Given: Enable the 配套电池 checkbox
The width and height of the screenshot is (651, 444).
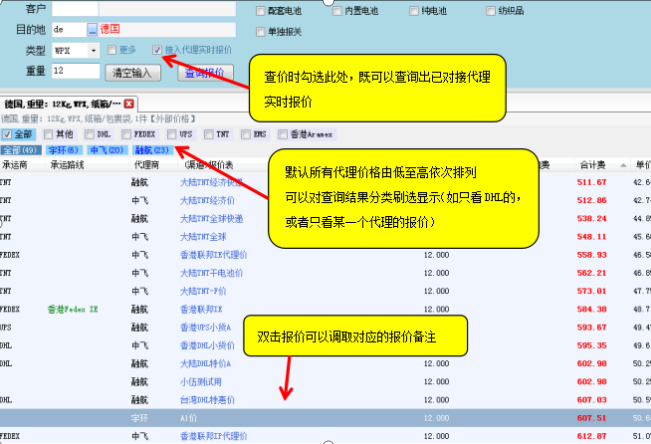Looking at the screenshot, I should [x=262, y=8].
